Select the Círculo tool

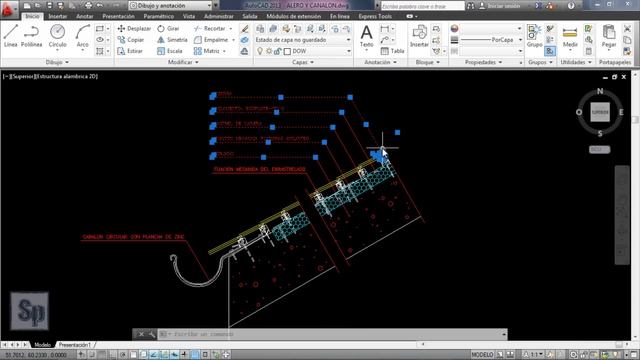tap(58, 36)
